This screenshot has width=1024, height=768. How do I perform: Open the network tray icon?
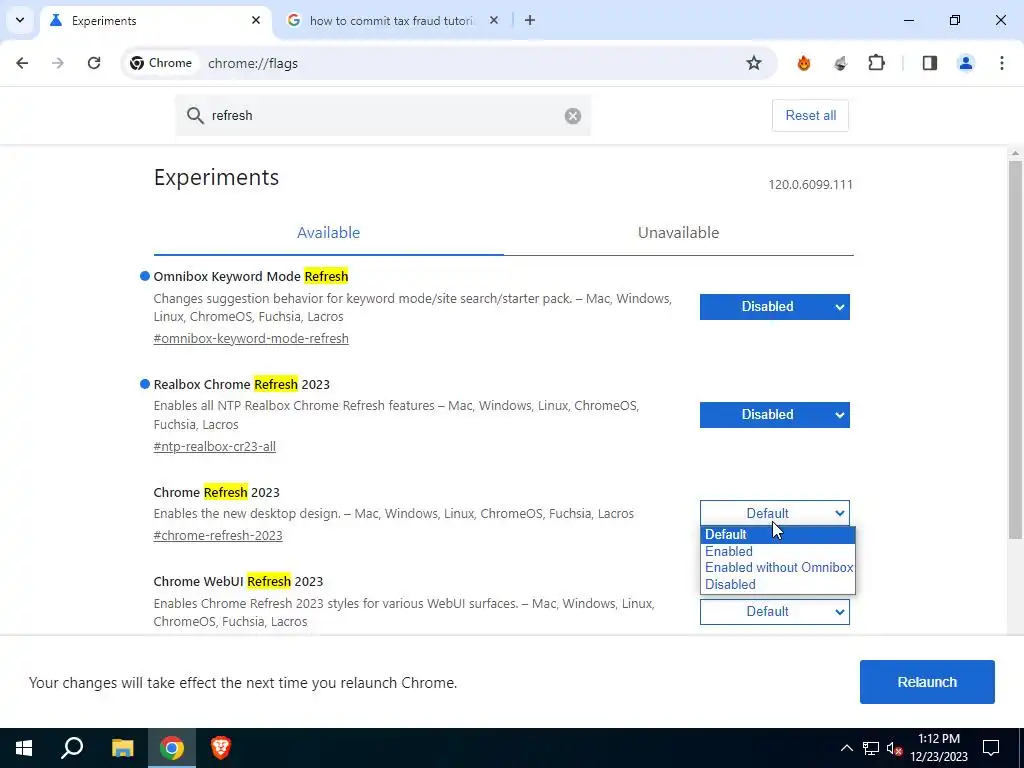click(871, 748)
